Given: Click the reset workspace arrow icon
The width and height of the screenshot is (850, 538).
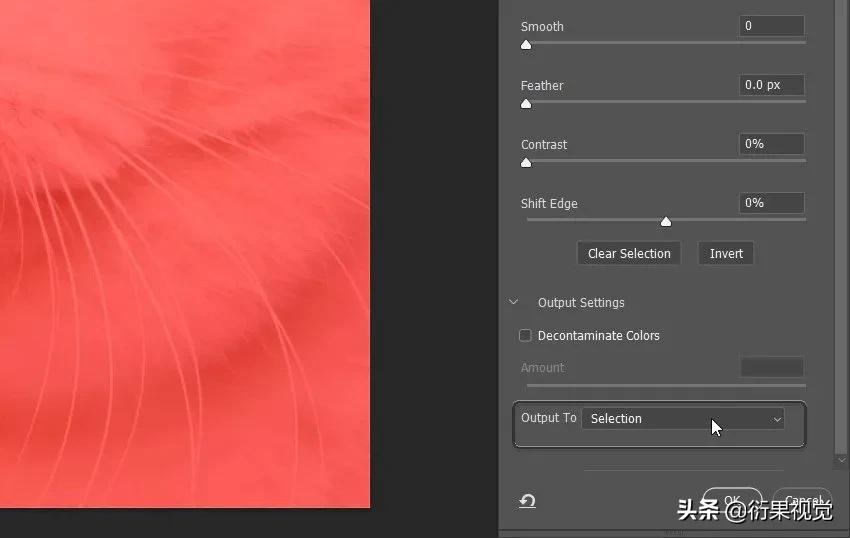Looking at the screenshot, I should [527, 501].
